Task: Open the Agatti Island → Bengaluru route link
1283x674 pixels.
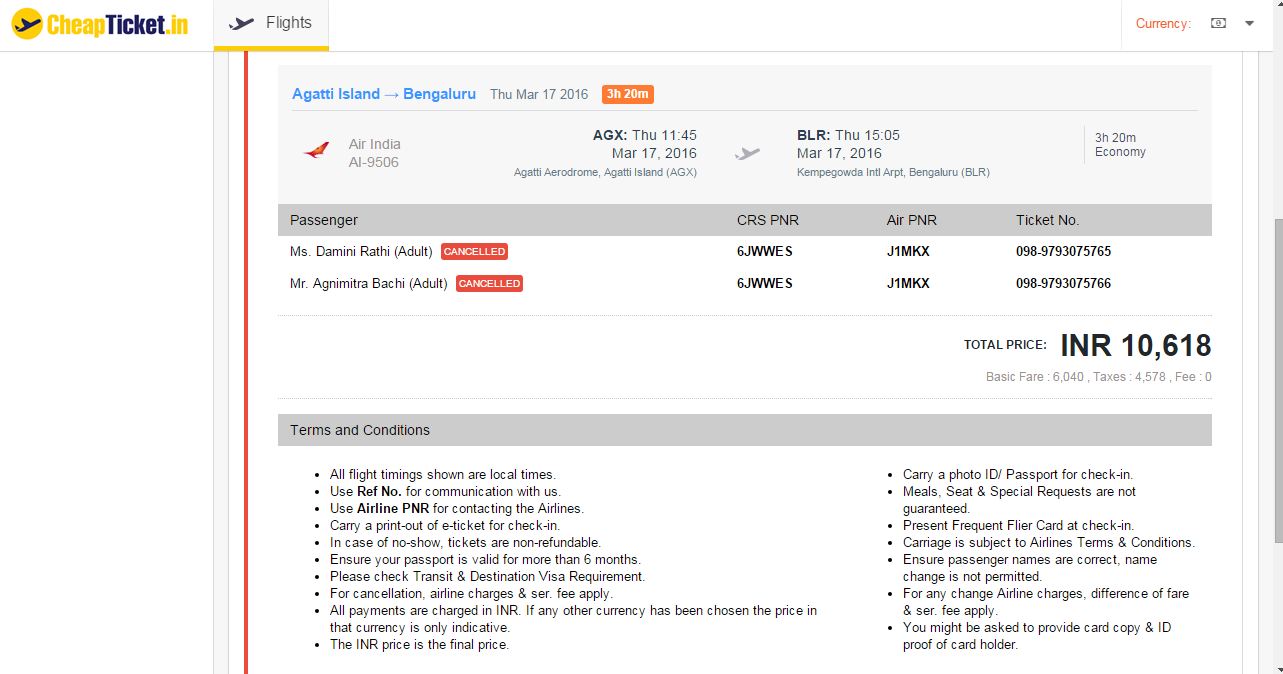Action: click(384, 94)
